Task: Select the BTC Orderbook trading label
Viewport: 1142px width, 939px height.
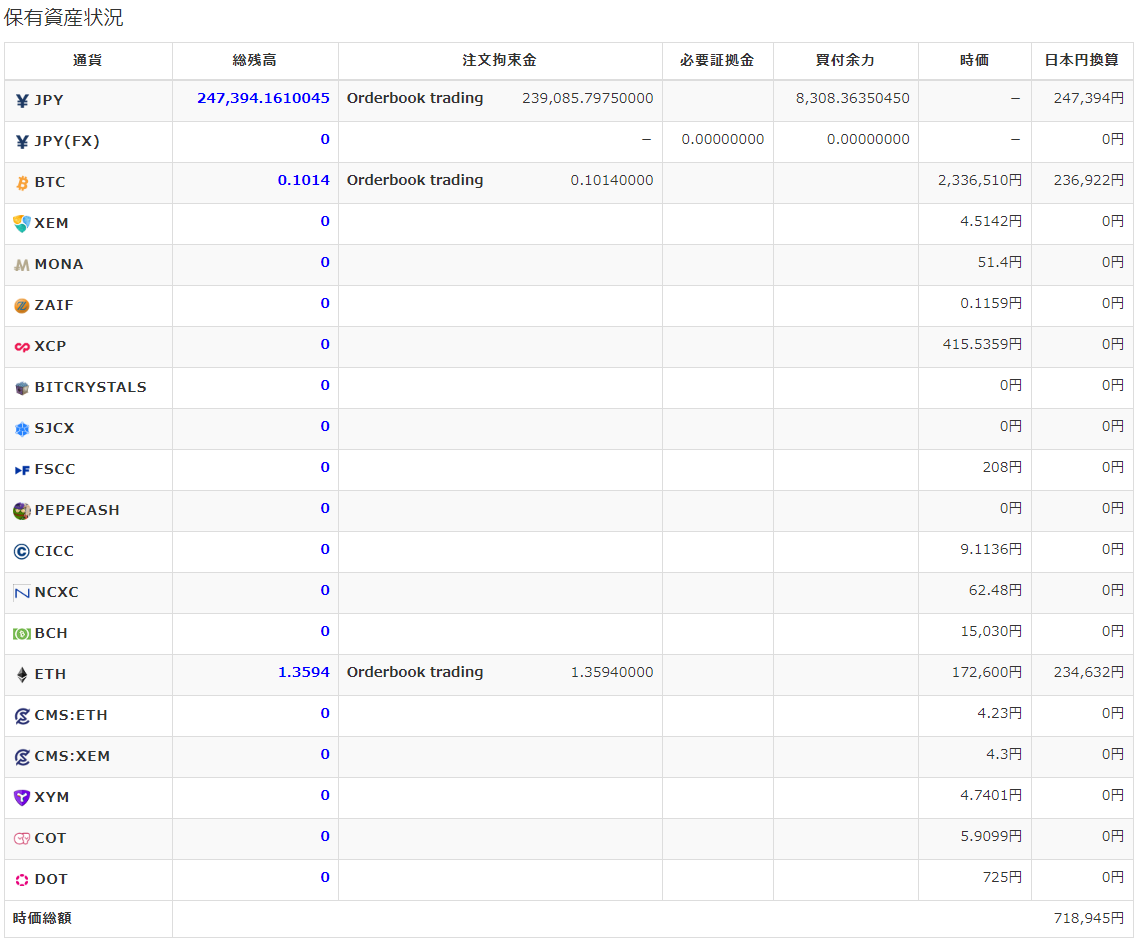Action: pos(415,180)
